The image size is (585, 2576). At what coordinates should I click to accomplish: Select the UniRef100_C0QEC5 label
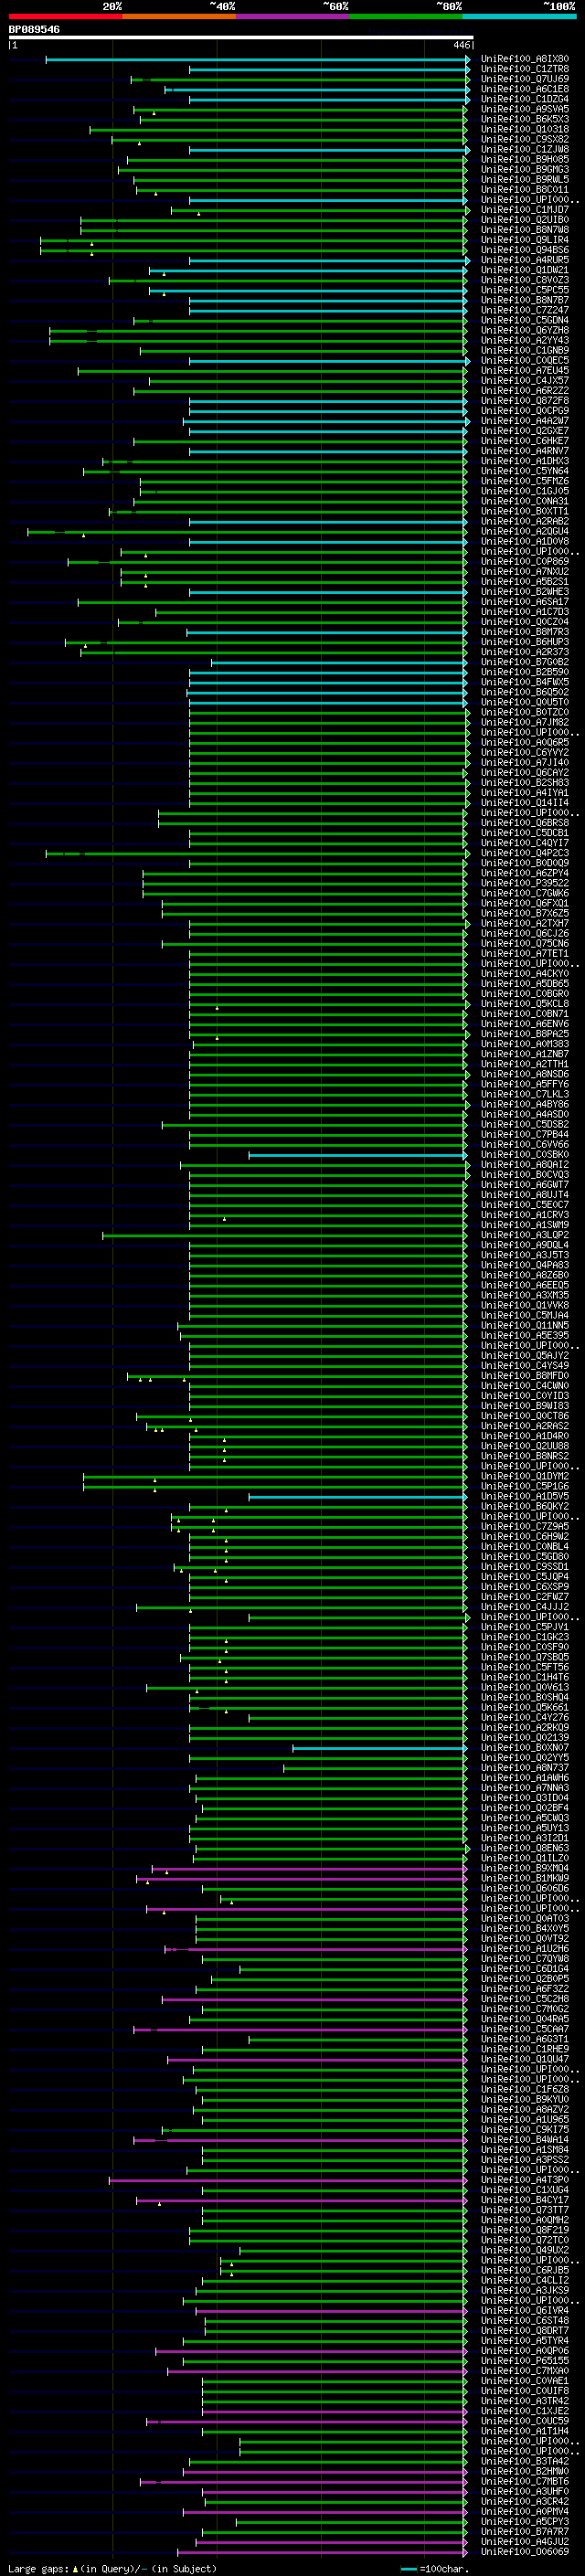(525, 361)
